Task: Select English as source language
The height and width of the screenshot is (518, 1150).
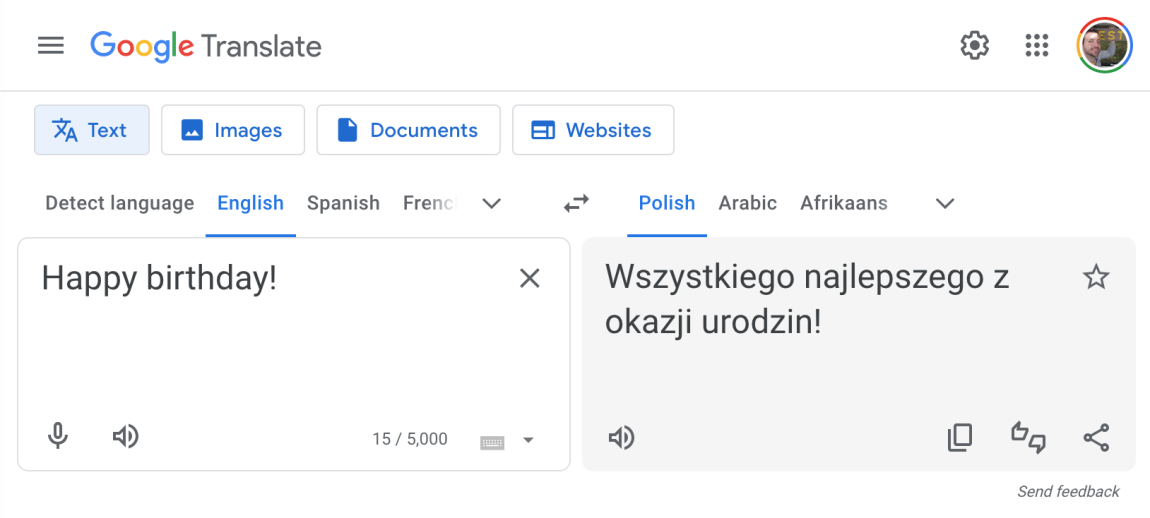Action: [x=250, y=203]
